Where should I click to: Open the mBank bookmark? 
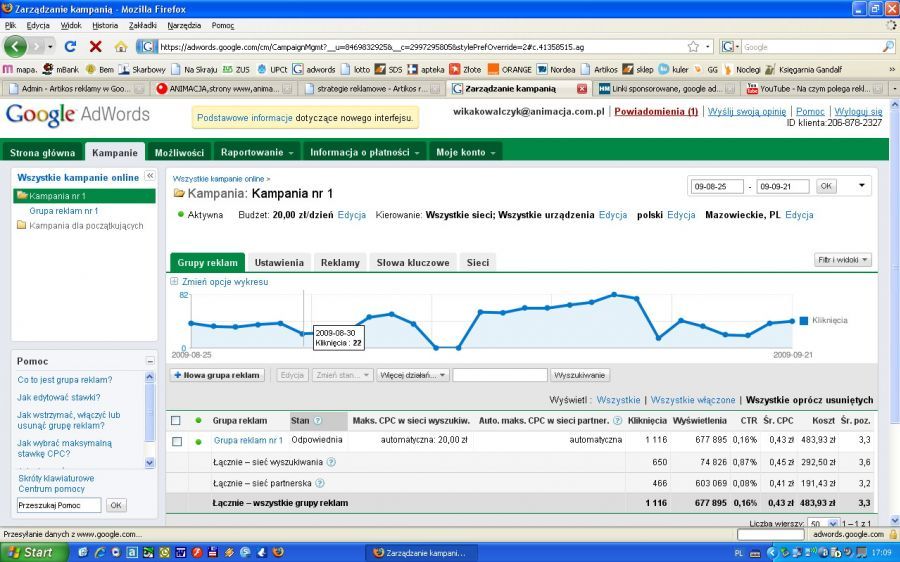pos(61,69)
